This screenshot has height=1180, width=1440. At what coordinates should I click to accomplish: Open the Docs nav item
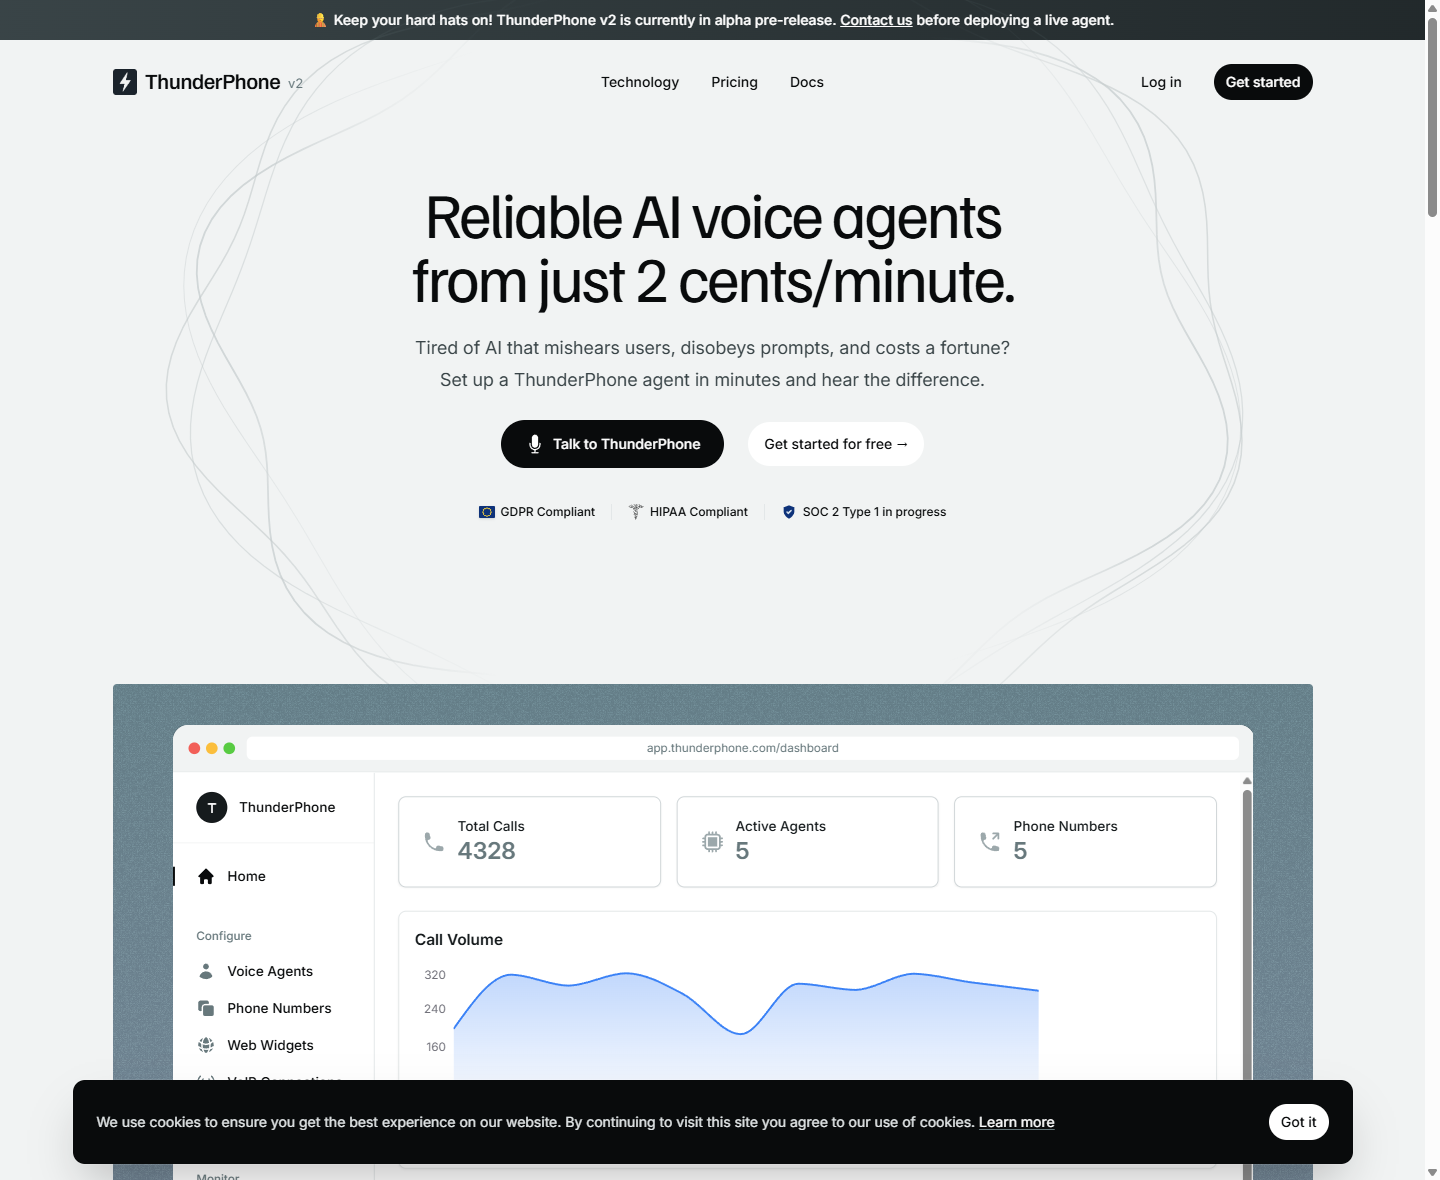coord(807,82)
